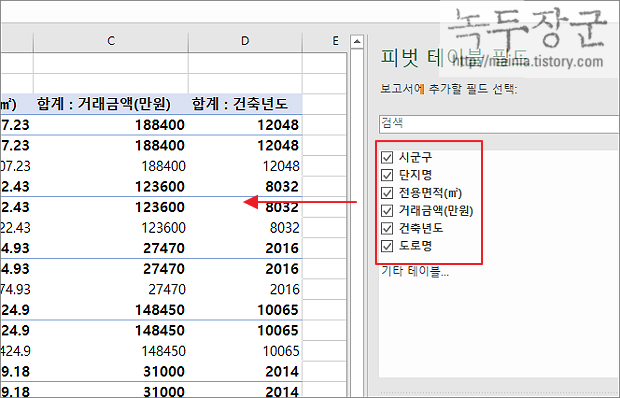This screenshot has width=620, height=398.
Task: Select 27470 in the 74.93 row
Action: (x=111, y=289)
